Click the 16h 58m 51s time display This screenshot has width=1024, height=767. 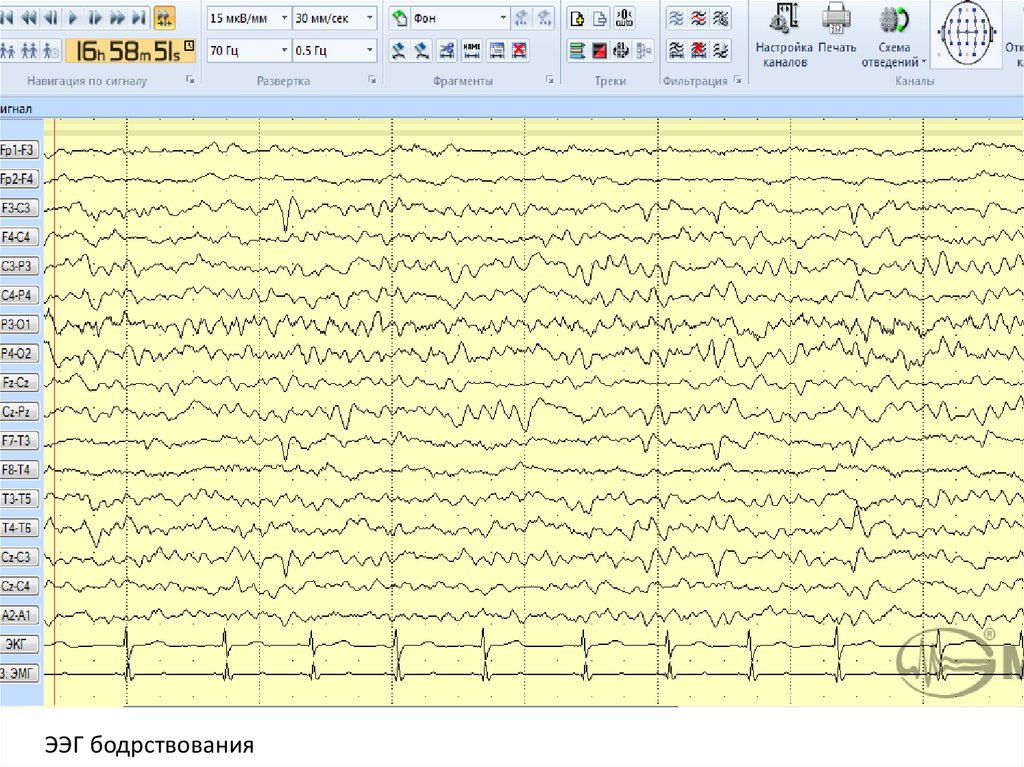(121, 50)
